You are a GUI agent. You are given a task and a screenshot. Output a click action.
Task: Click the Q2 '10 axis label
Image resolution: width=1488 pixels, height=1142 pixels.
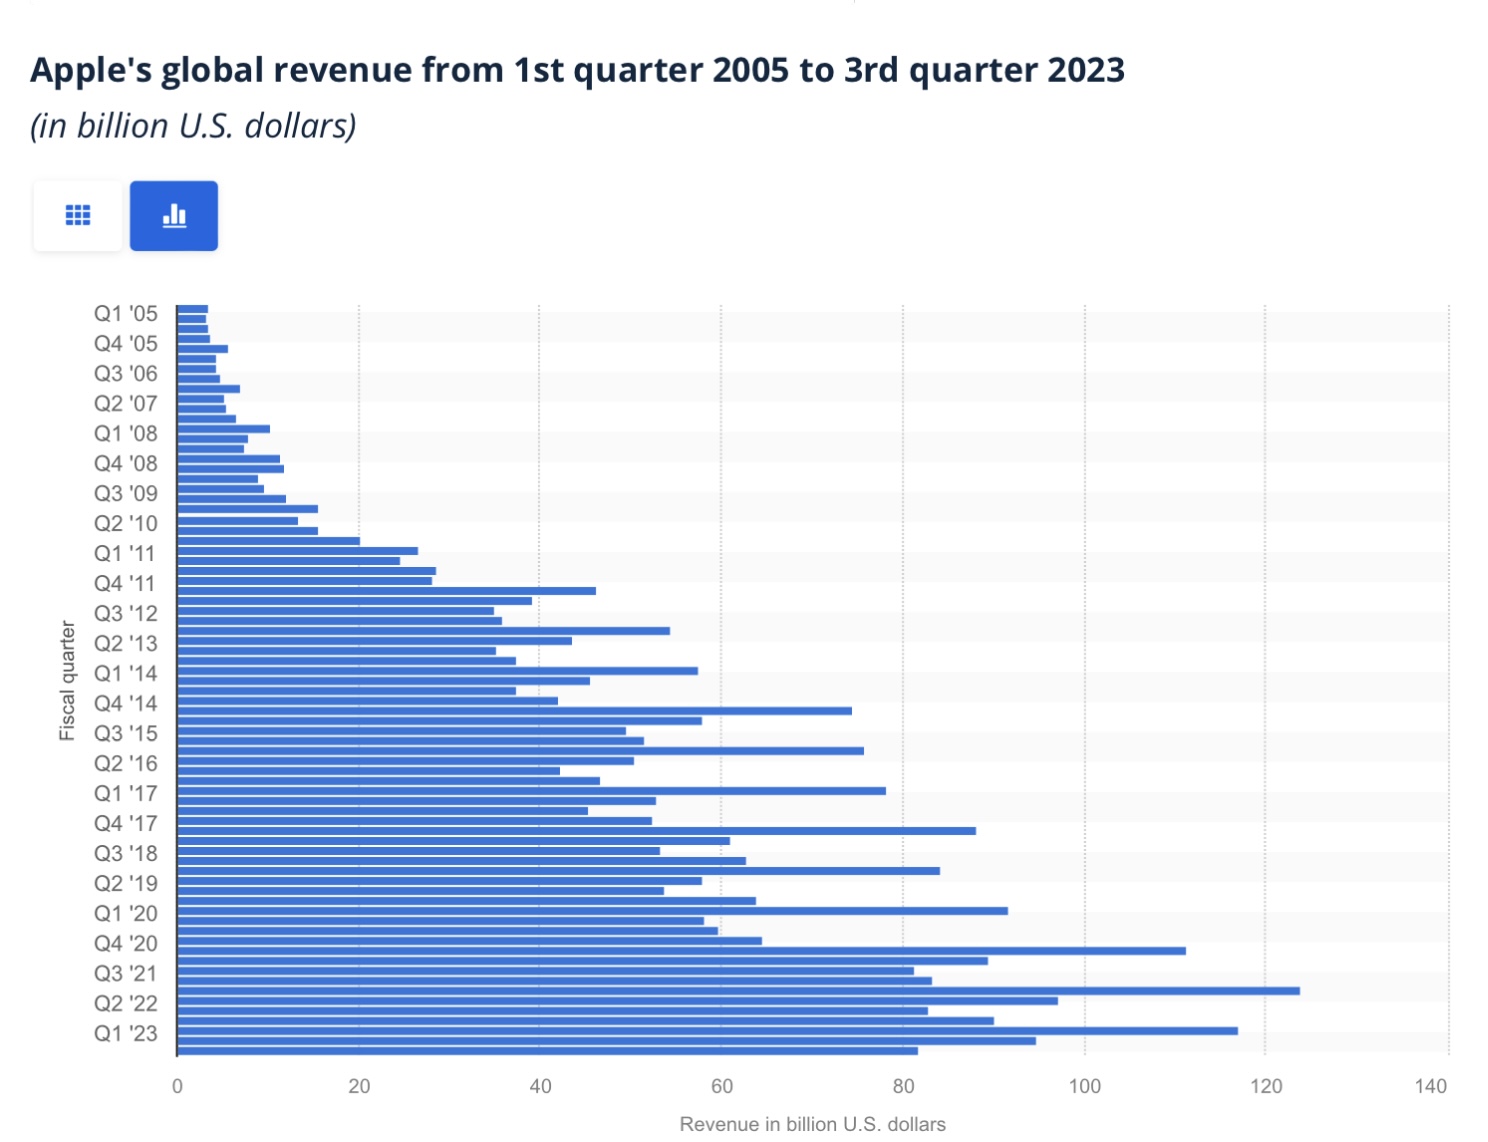126,523
